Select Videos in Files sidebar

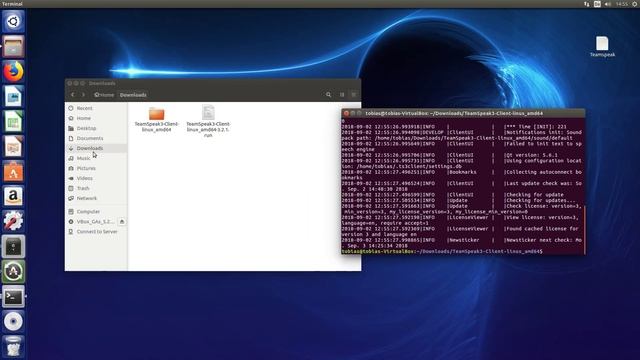pos(96,178)
